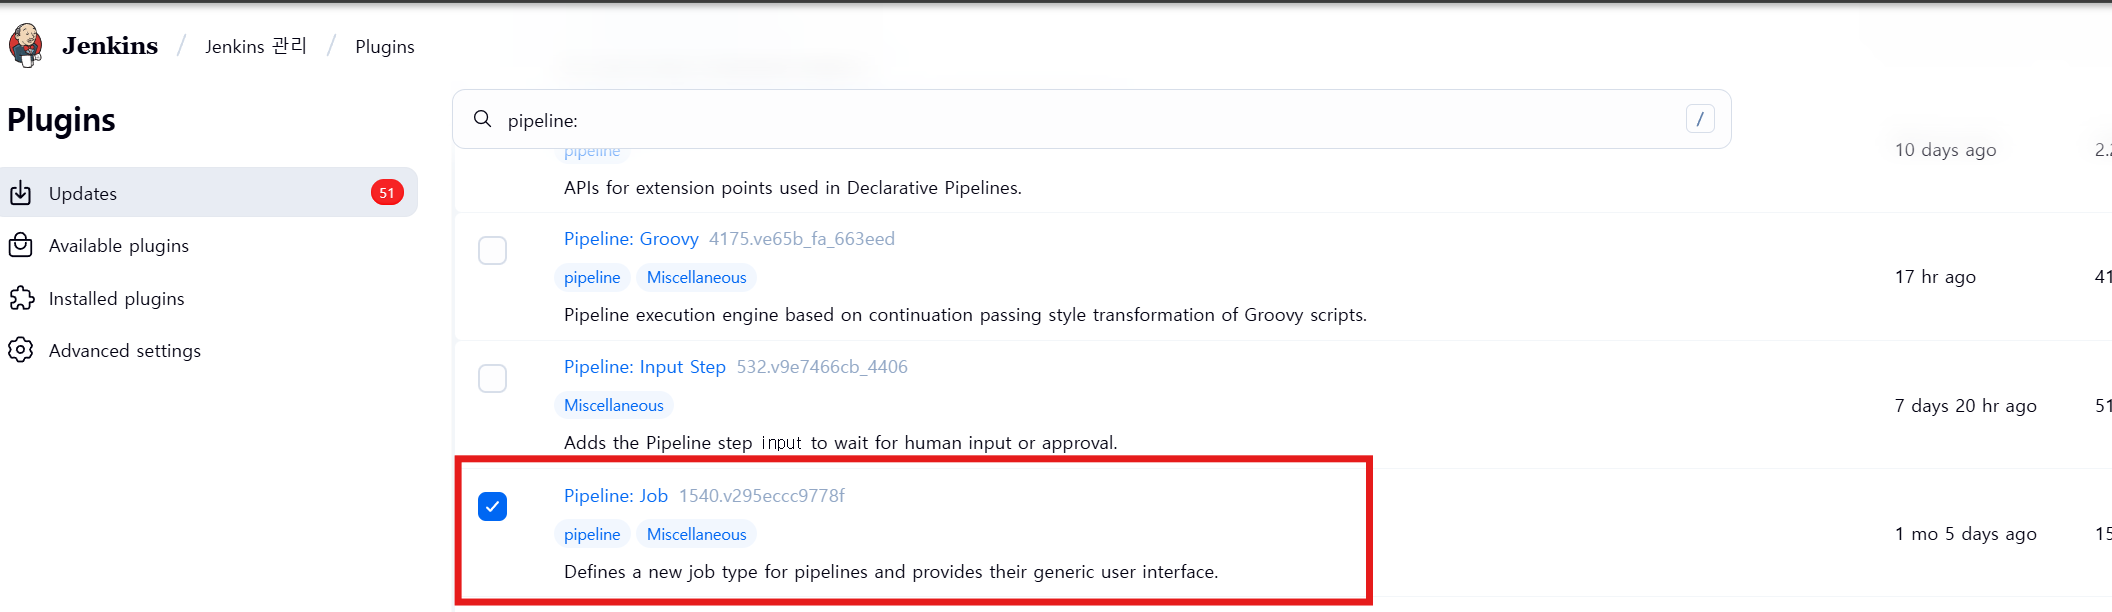Click the Advanced settings gear icon

click(21, 350)
